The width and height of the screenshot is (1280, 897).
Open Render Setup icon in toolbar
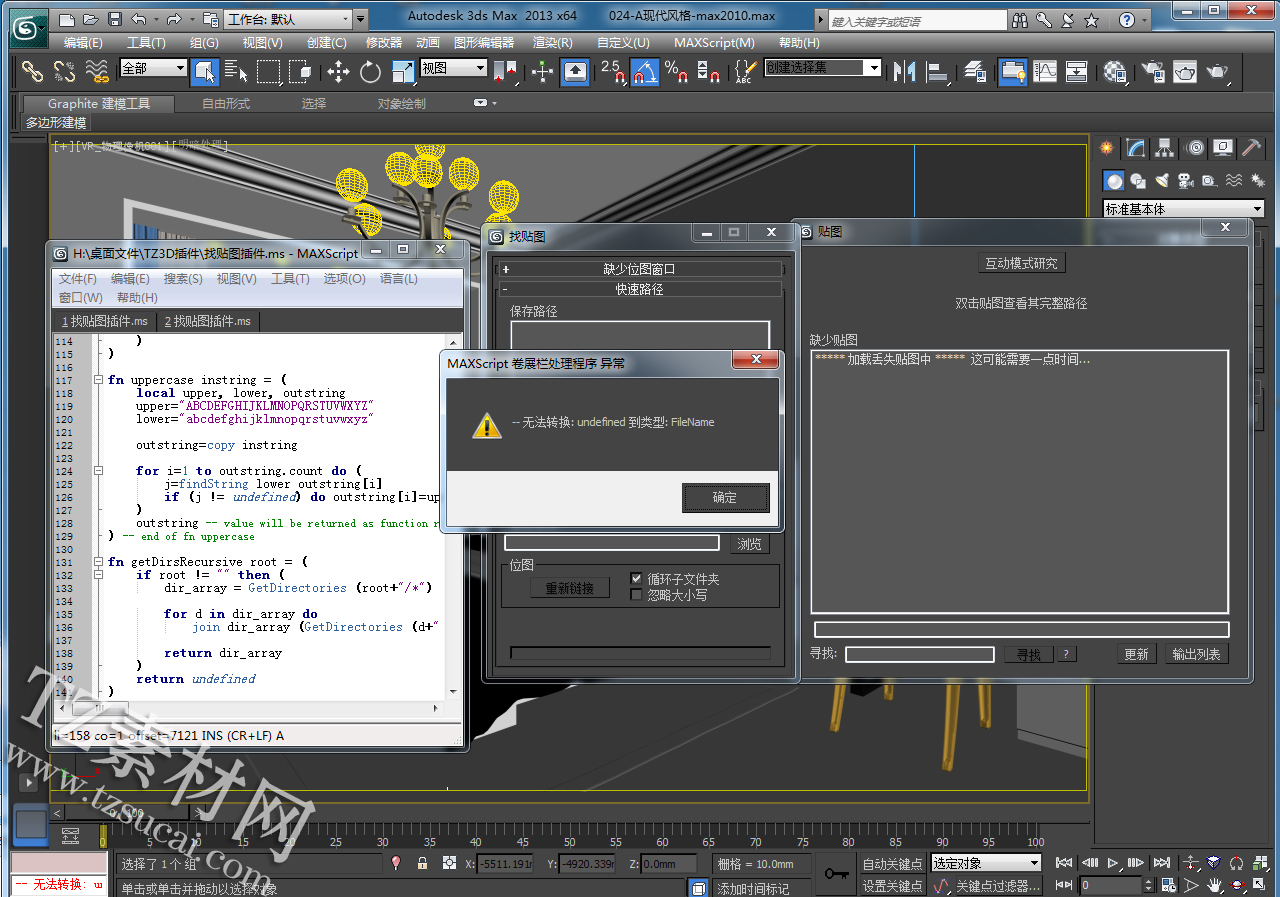pyautogui.click(x=1153, y=71)
